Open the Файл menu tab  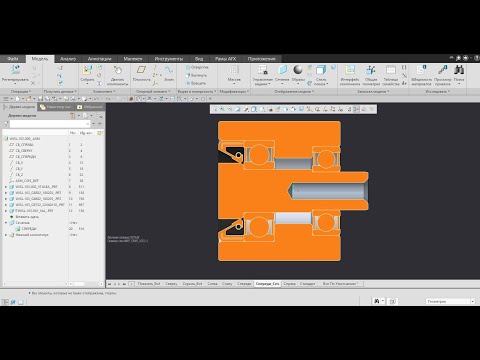13,59
